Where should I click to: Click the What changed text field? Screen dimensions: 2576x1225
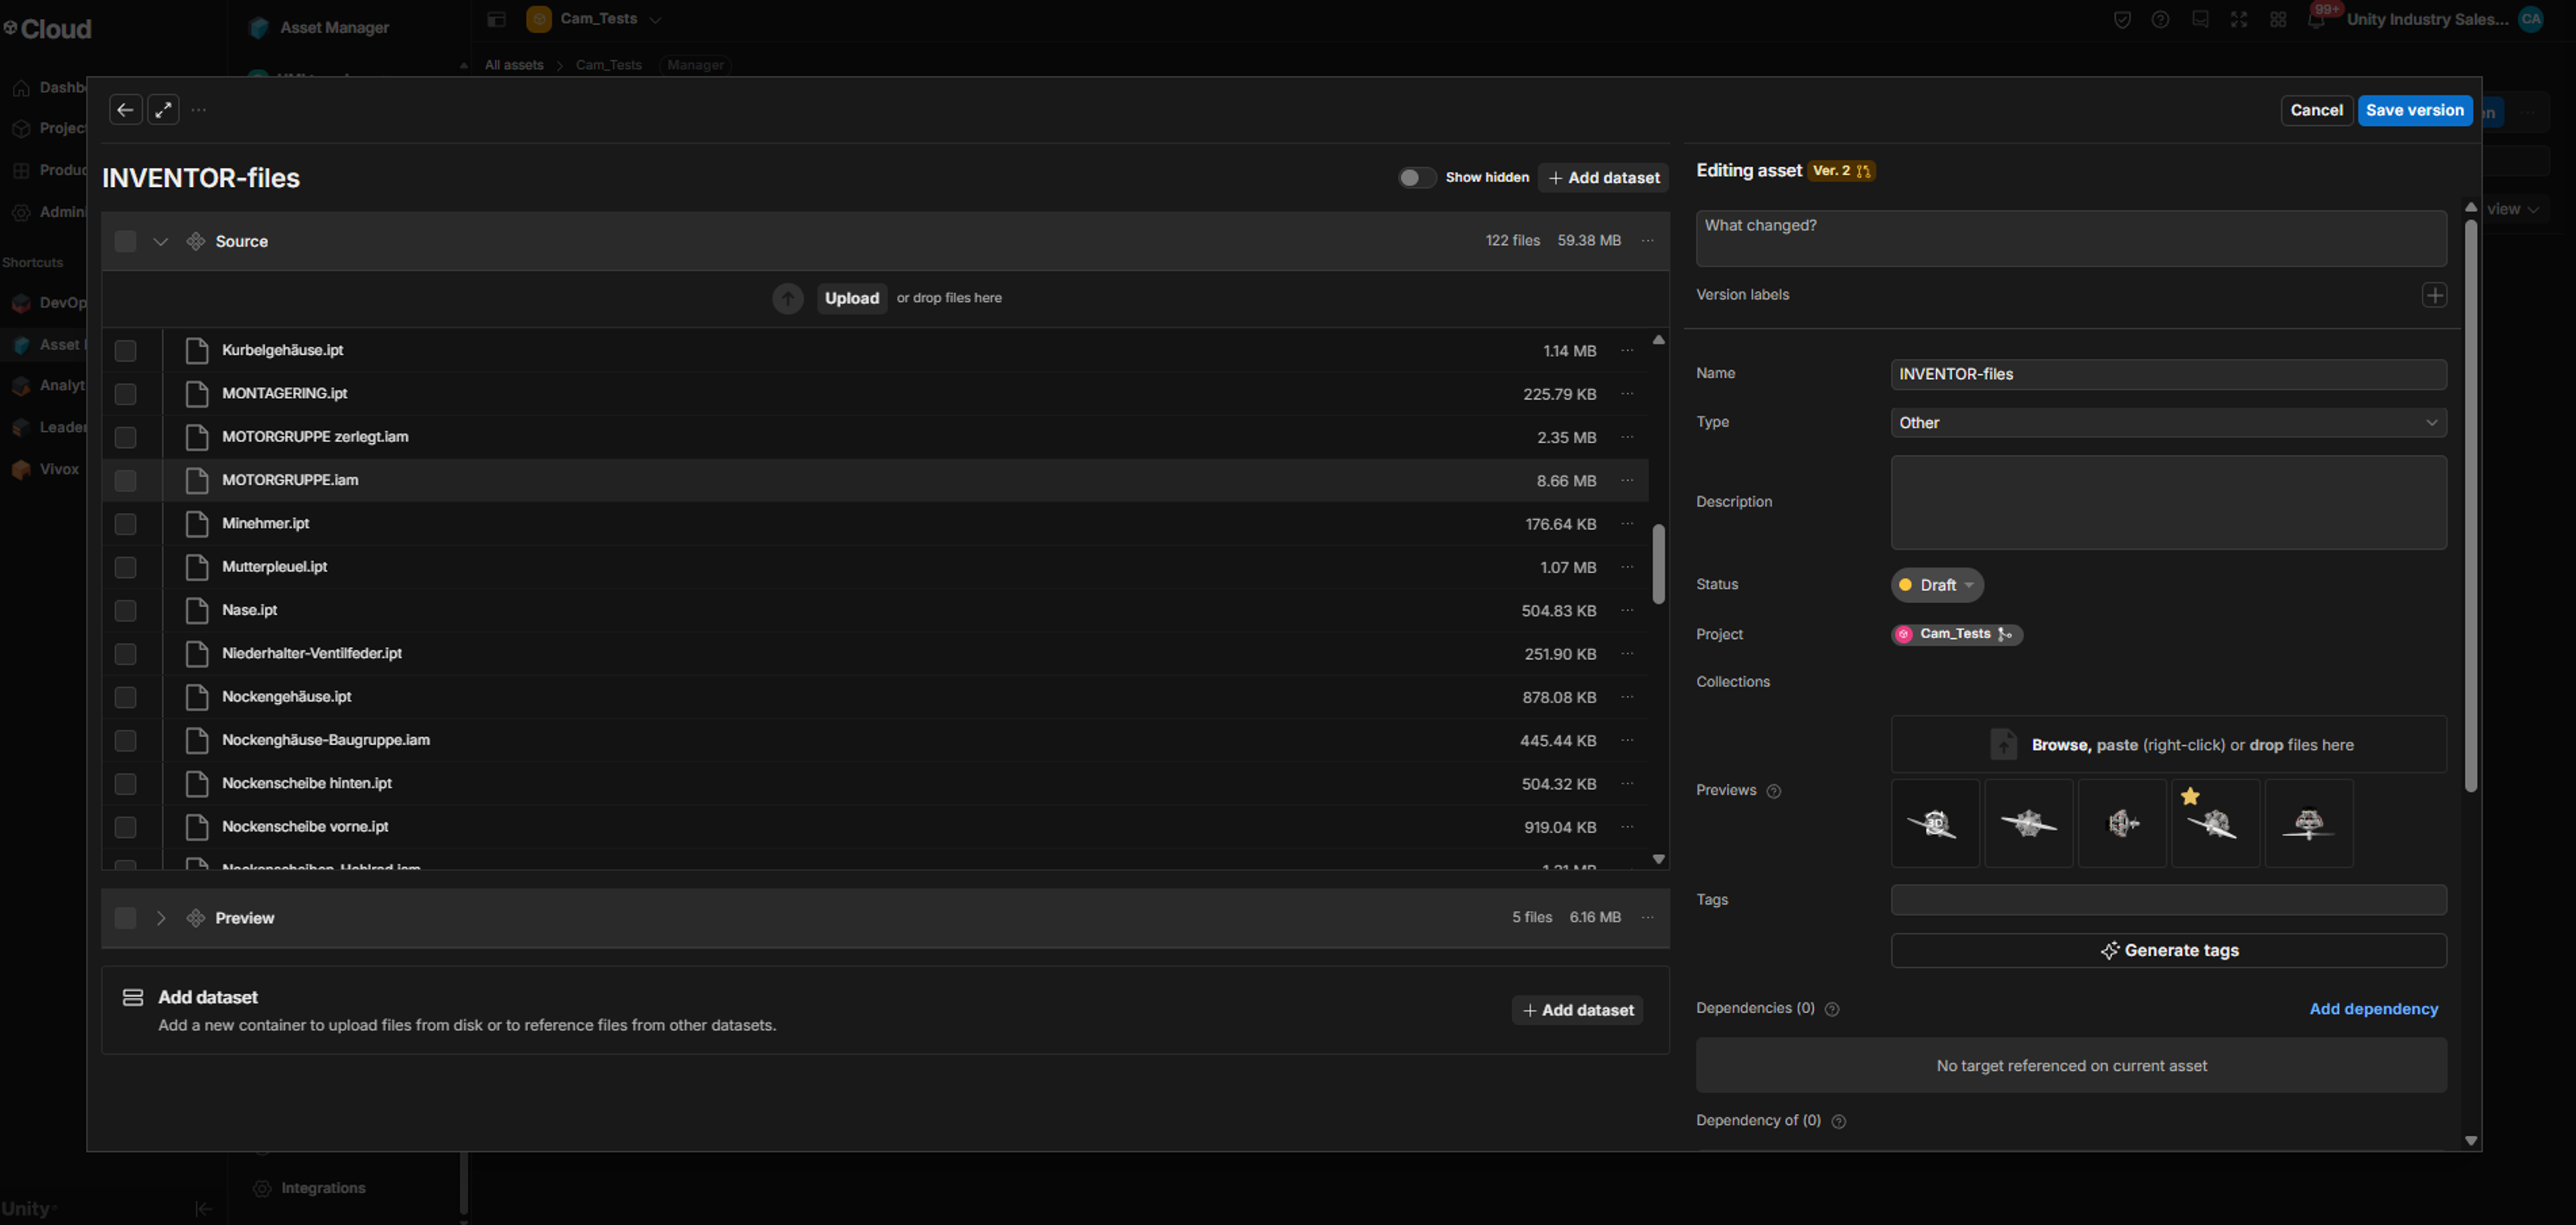point(2070,238)
